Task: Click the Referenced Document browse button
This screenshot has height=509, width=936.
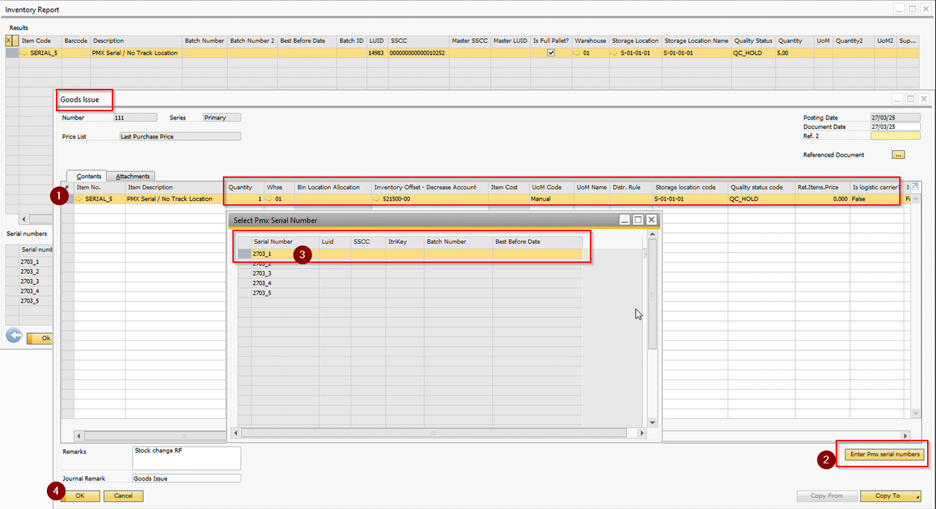Action: pyautogui.click(x=898, y=155)
